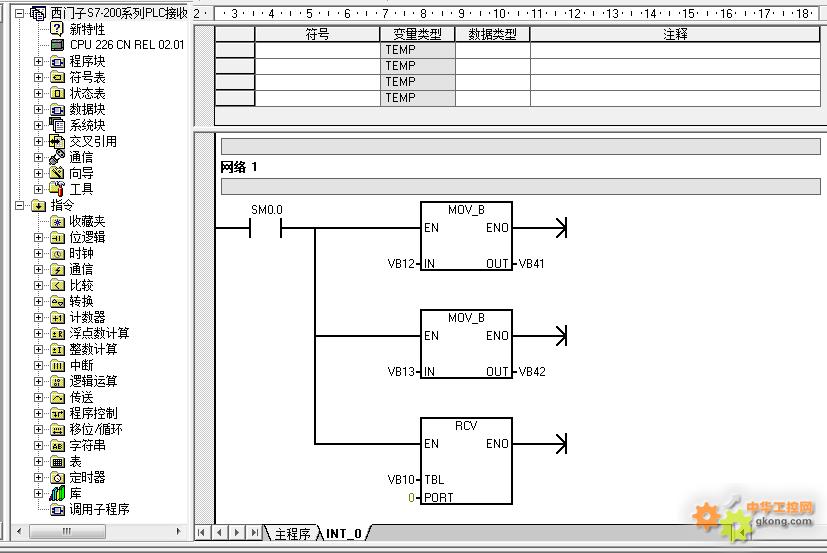Screen dimensions: 827x553
Task: Click the 符号表 symbol table icon
Action: [57, 77]
